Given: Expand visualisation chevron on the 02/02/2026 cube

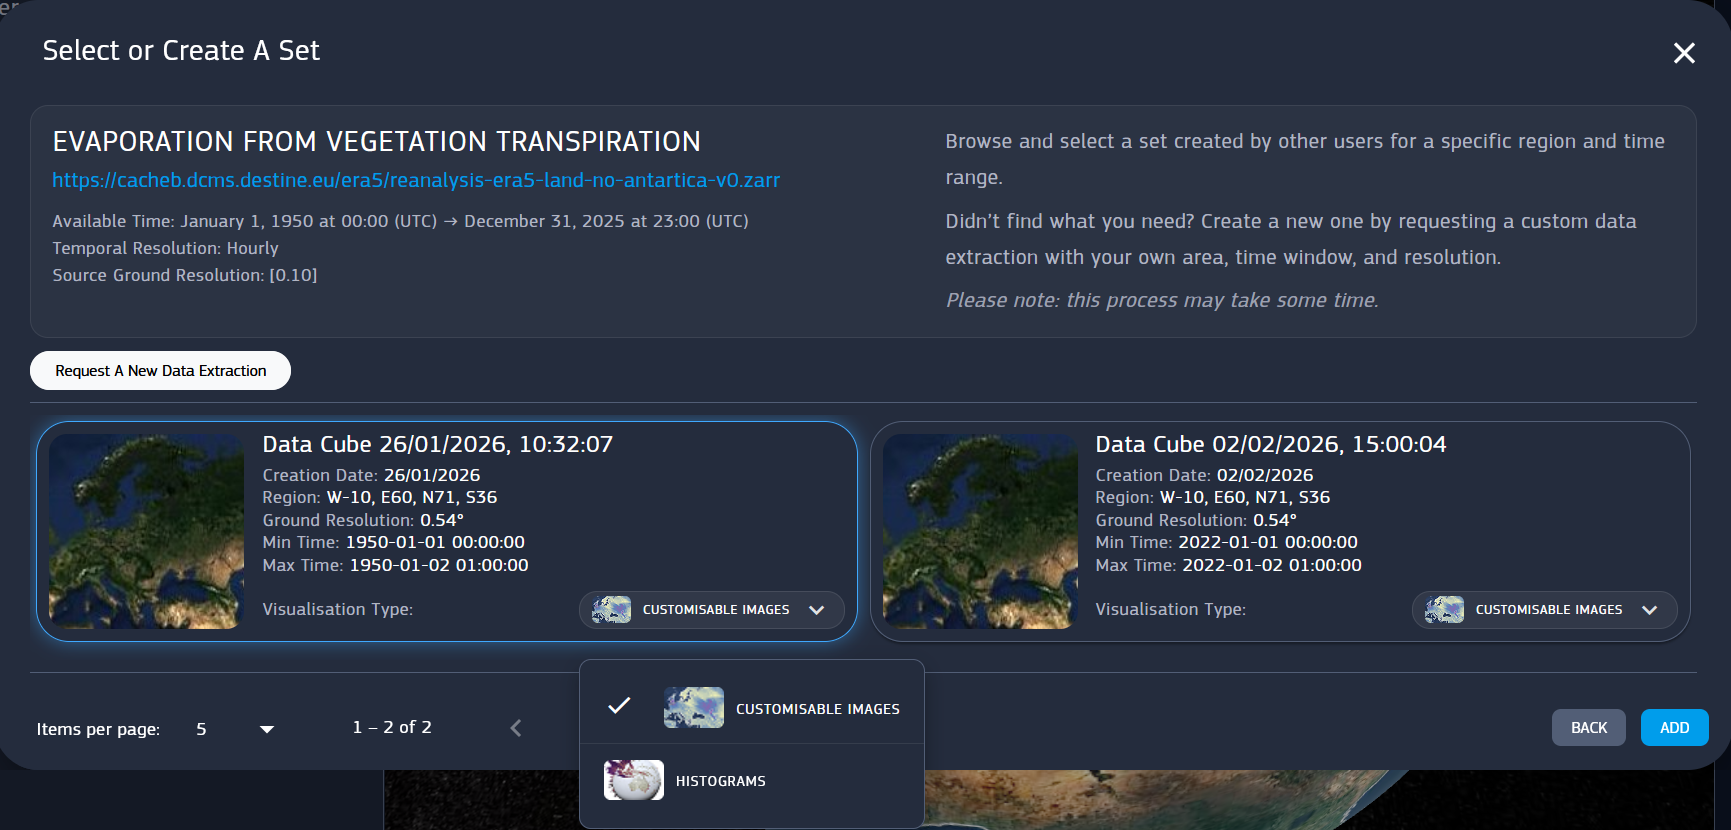Looking at the screenshot, I should pos(1650,610).
